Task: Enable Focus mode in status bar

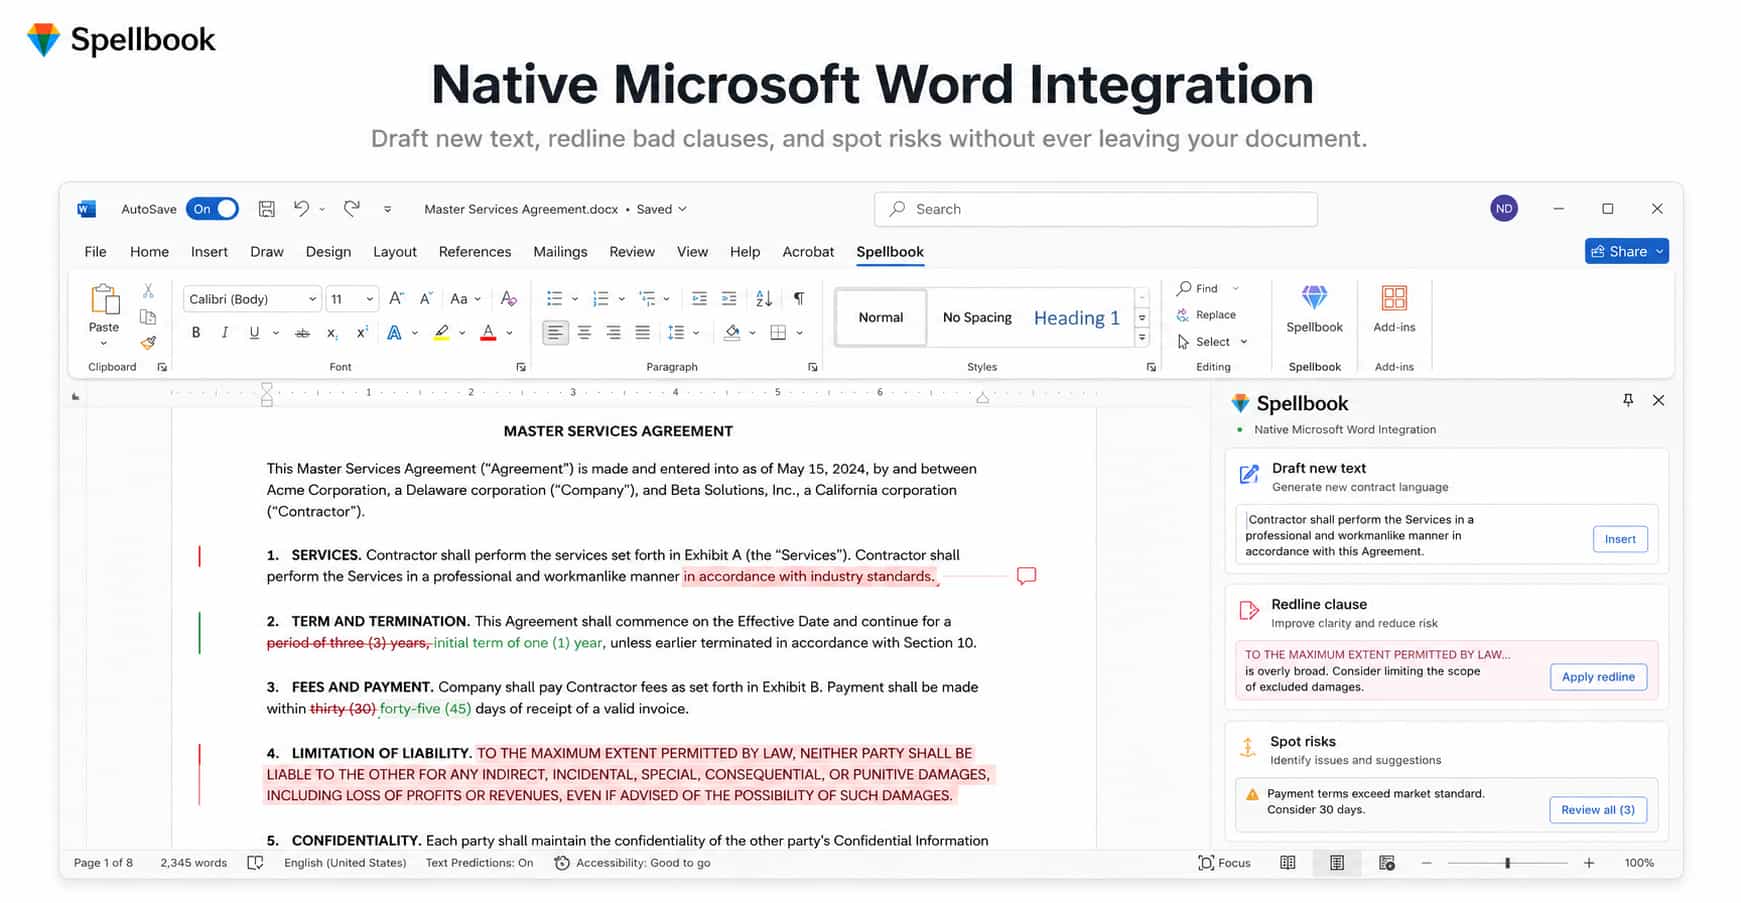Action: 1224,863
